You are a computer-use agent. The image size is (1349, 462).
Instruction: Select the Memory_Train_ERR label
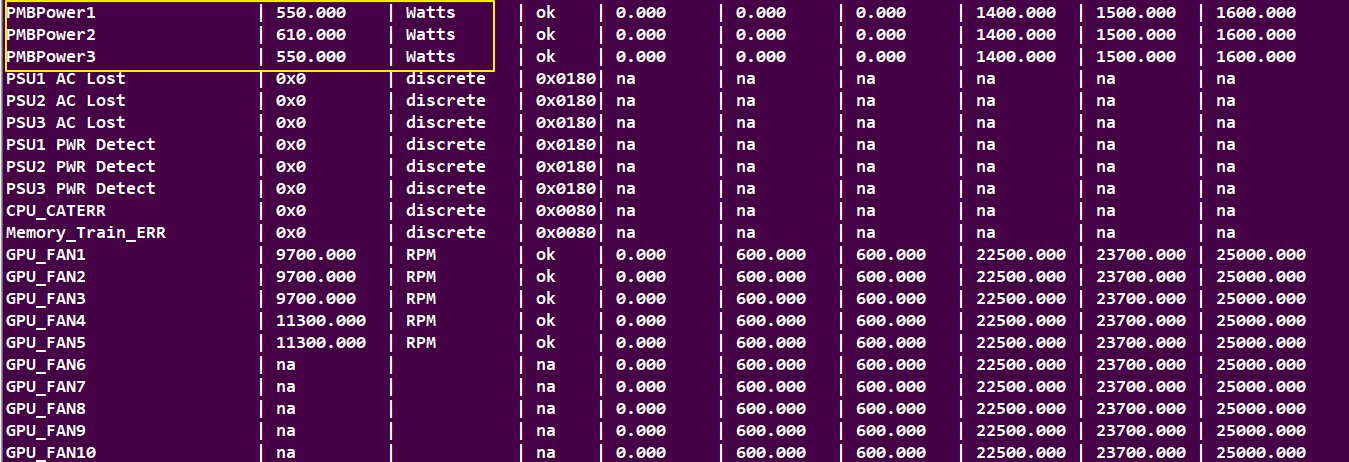(x=85, y=233)
